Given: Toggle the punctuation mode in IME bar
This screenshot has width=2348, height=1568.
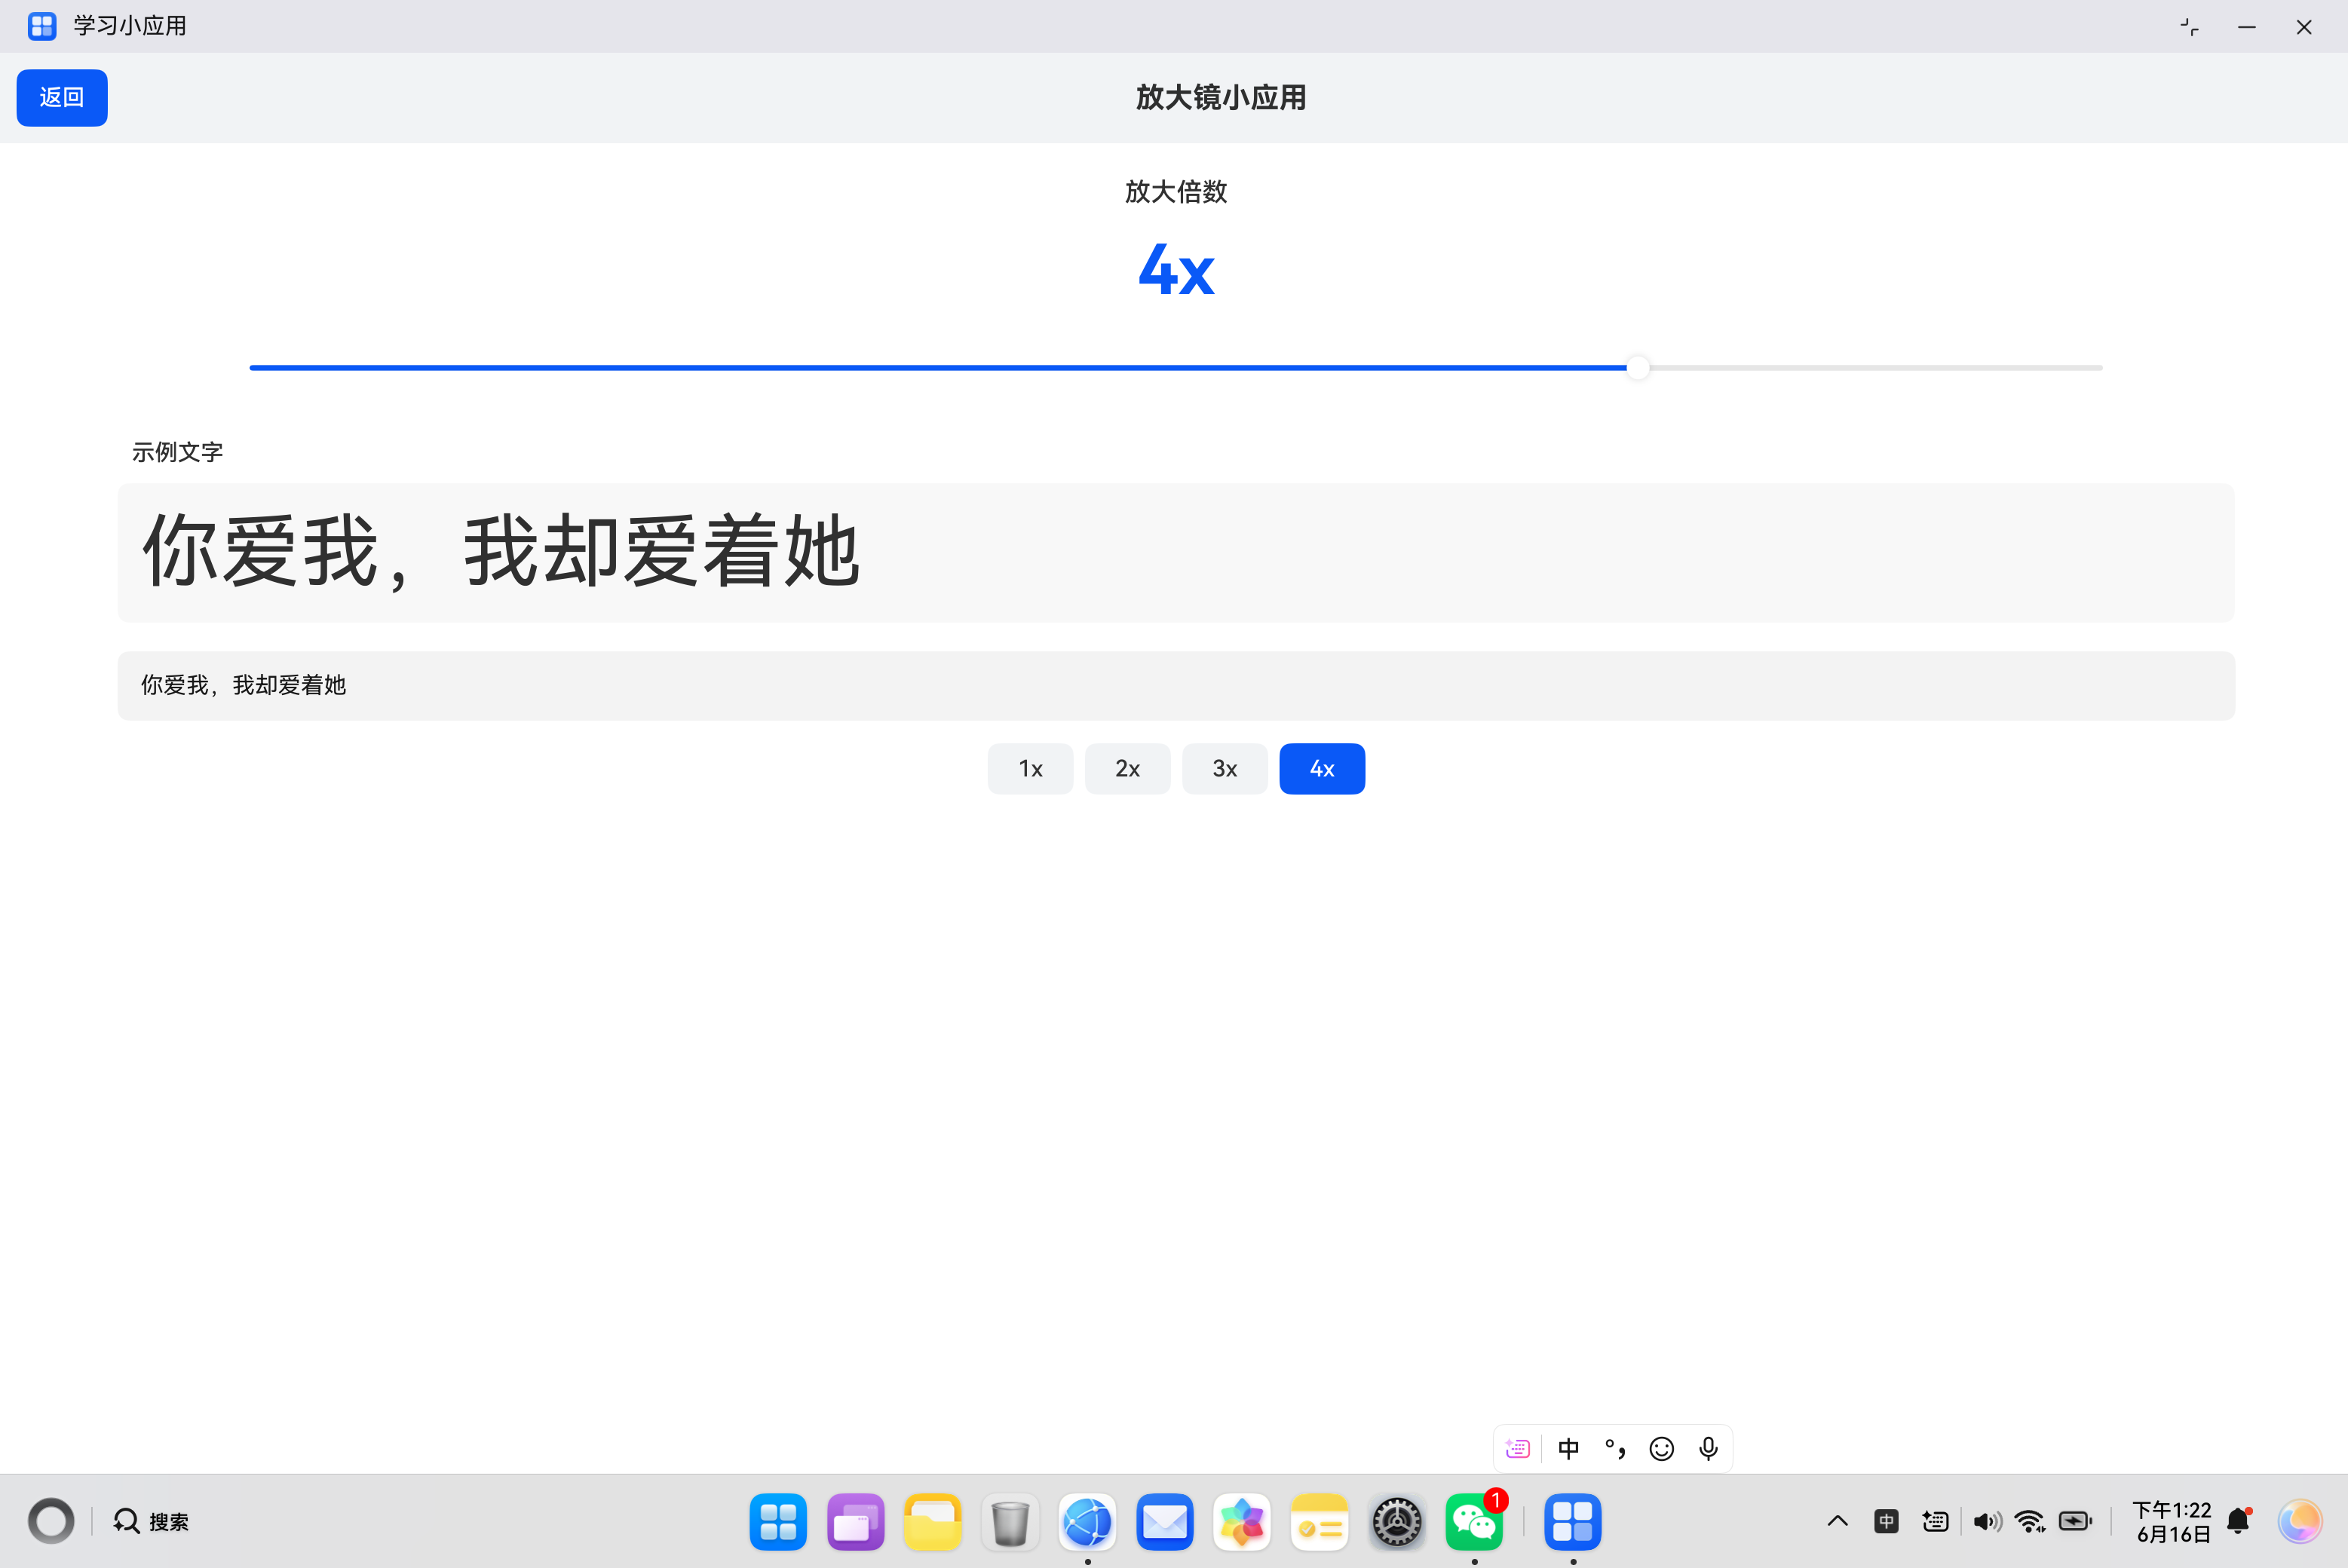Looking at the screenshot, I should click(x=1615, y=1448).
